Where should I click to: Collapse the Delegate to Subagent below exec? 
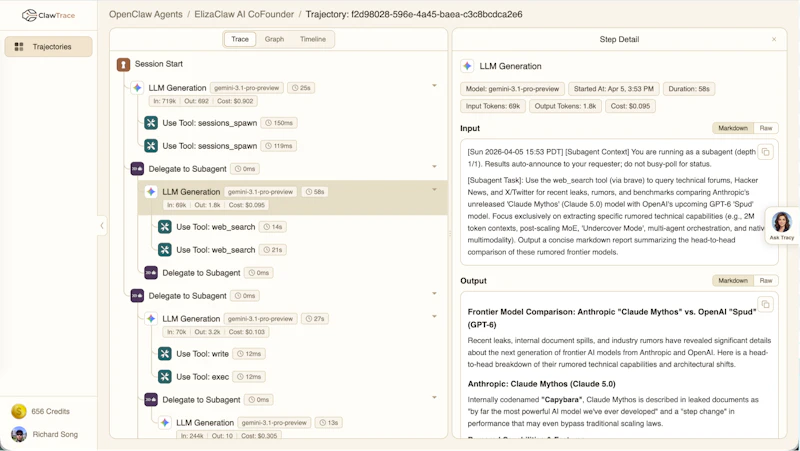coord(434,398)
